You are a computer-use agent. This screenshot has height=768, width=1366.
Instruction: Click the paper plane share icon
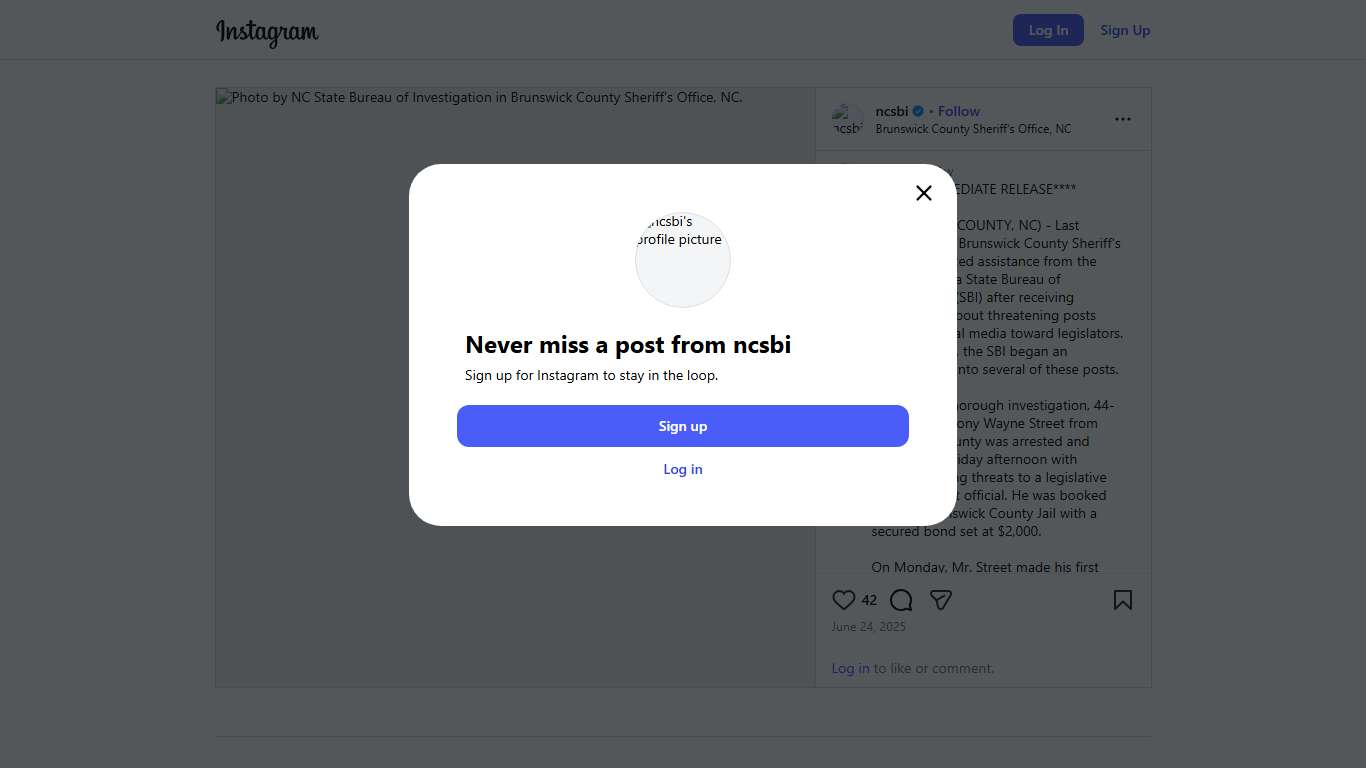coord(940,600)
